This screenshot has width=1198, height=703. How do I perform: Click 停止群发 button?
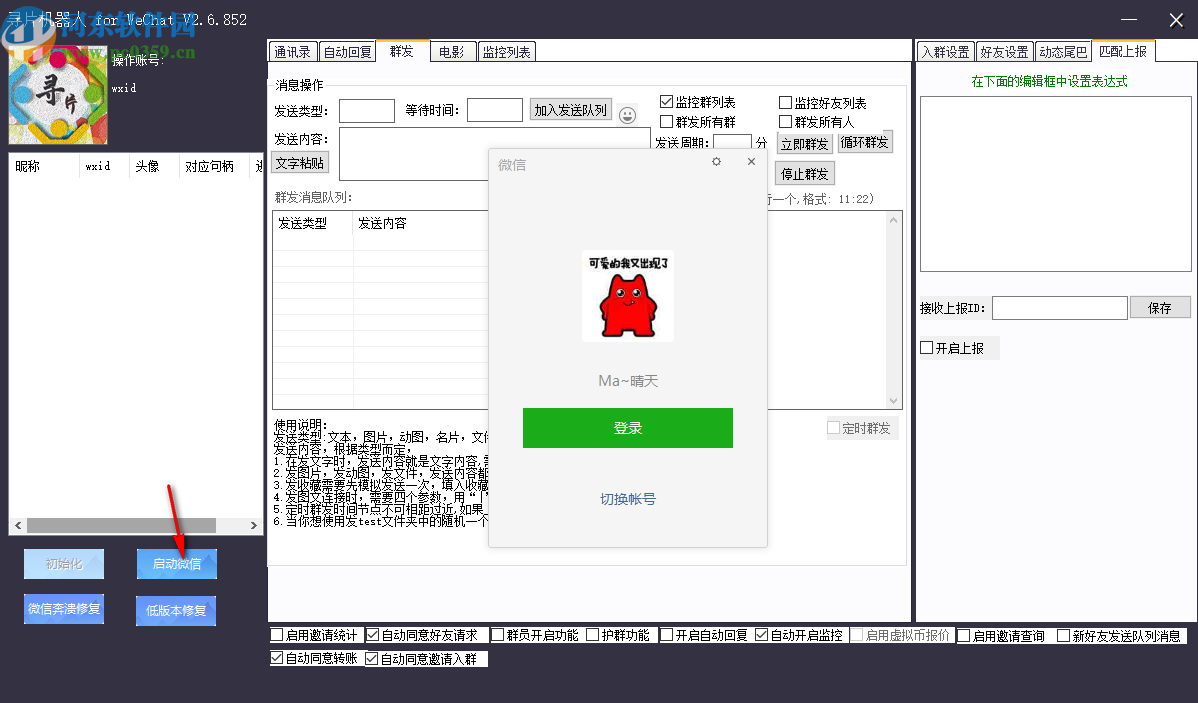805,173
